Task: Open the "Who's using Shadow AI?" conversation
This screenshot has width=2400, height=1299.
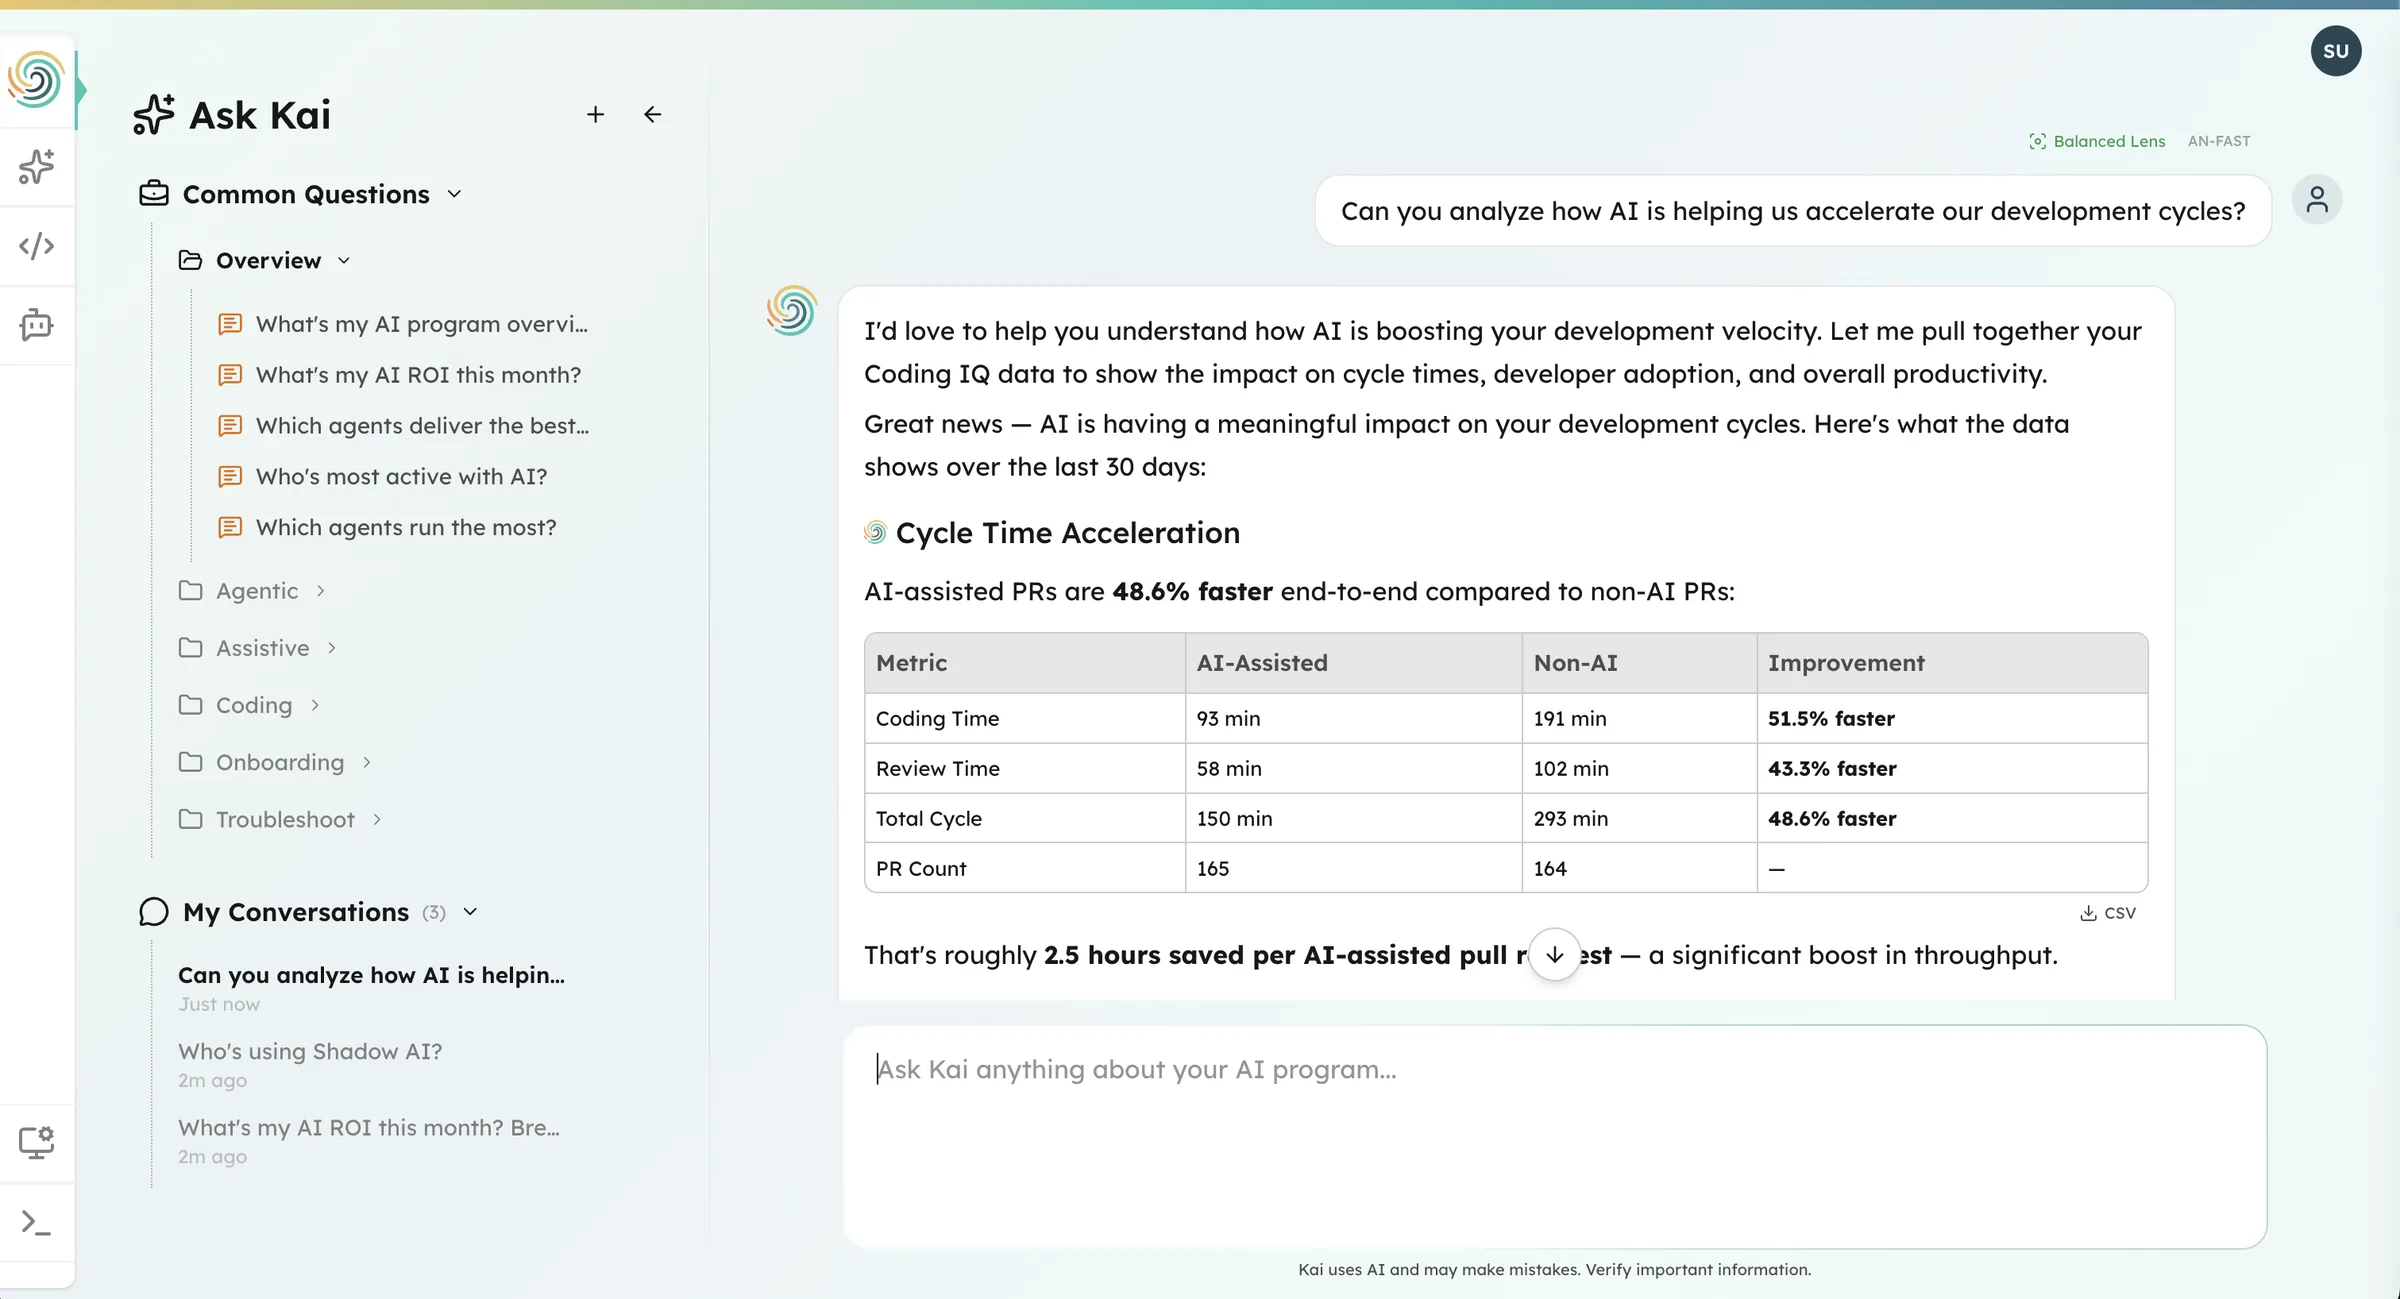Action: tap(310, 1051)
